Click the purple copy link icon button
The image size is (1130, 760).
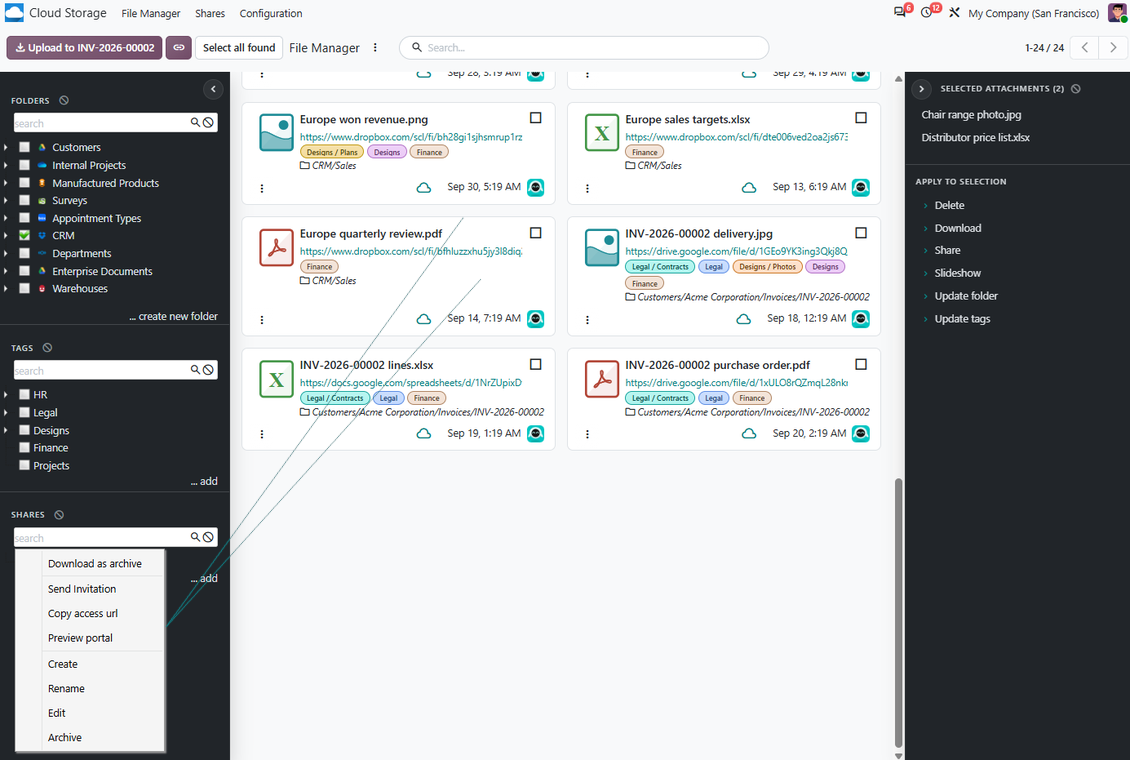tap(179, 48)
